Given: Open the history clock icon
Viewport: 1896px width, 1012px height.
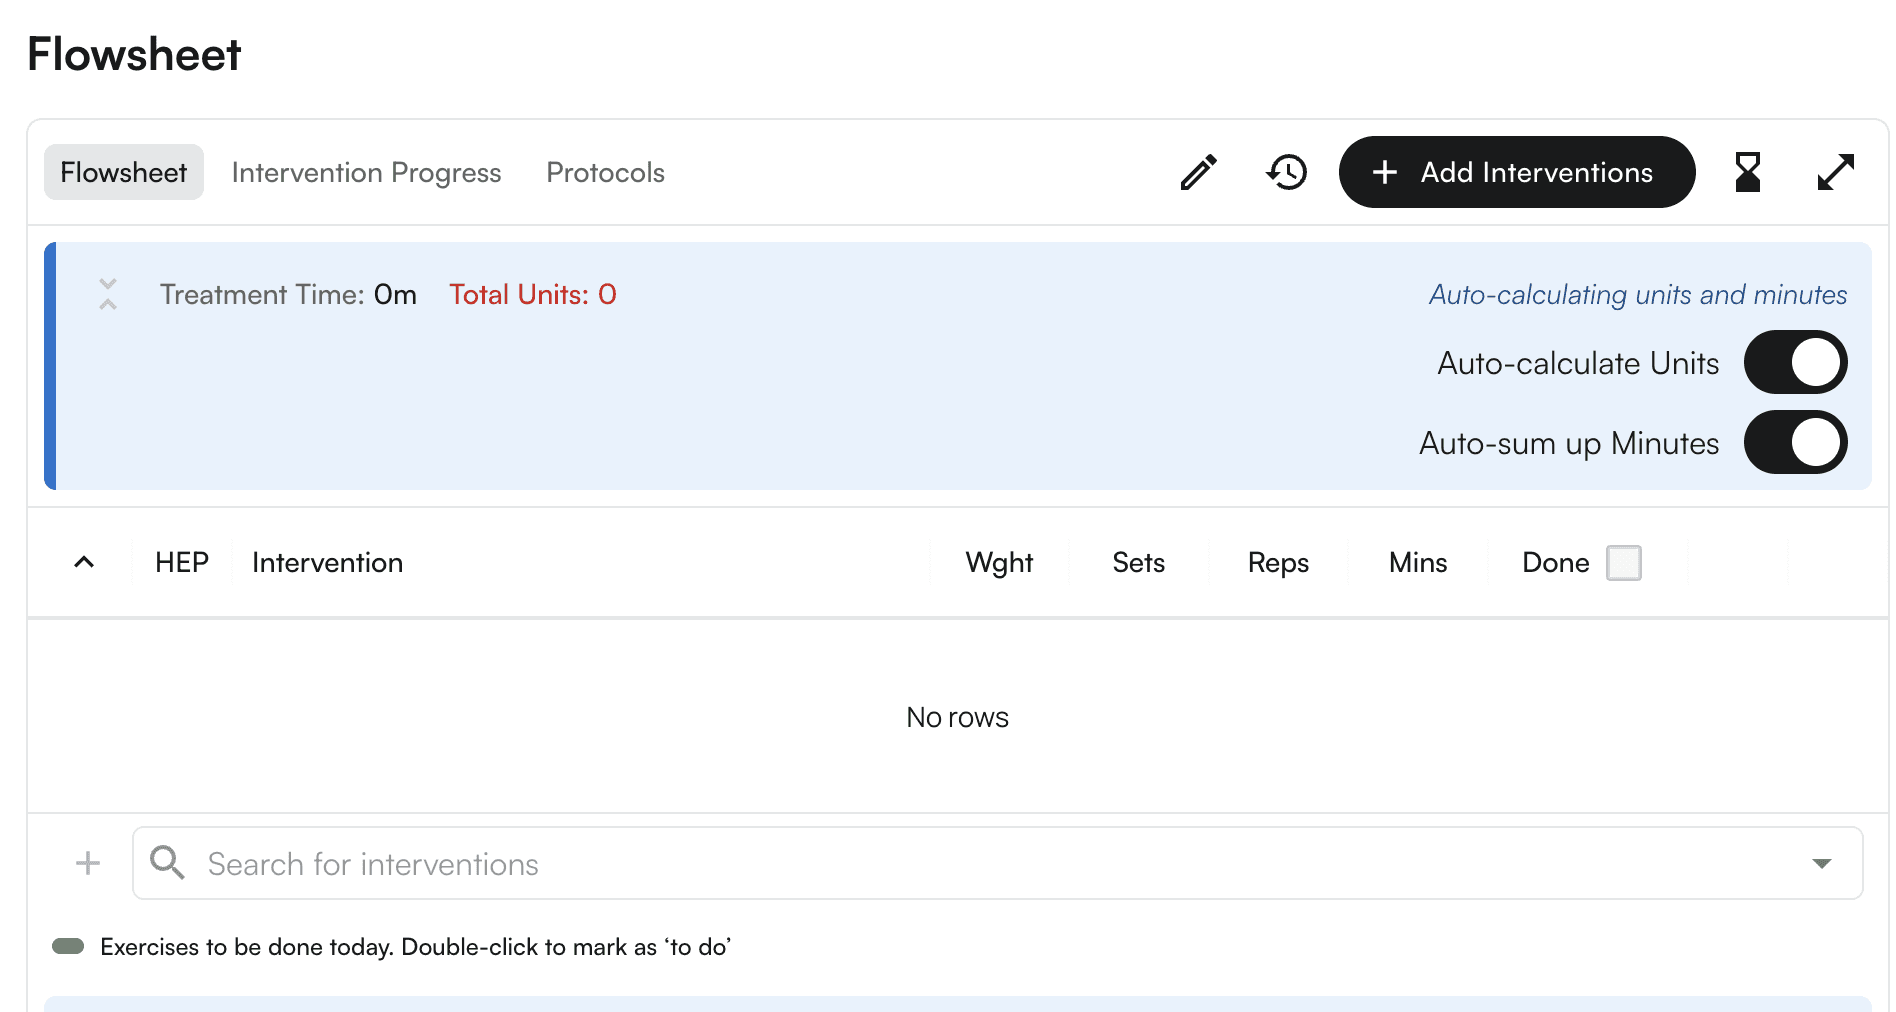Looking at the screenshot, I should pyautogui.click(x=1286, y=172).
